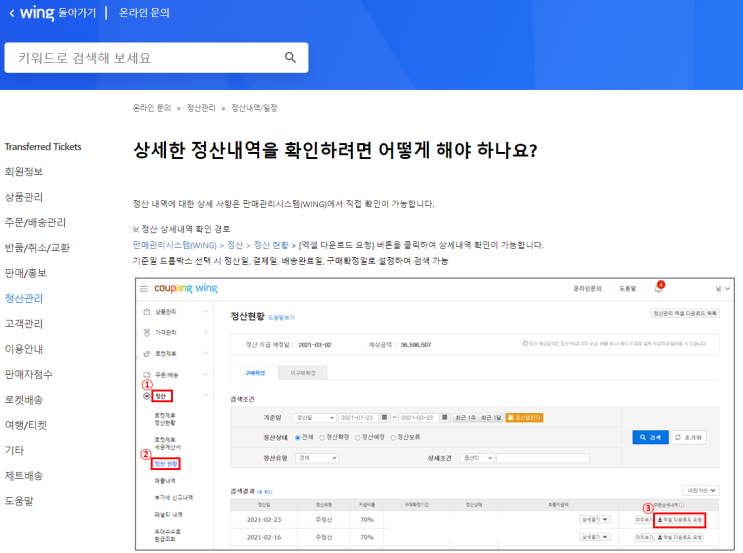Switch to the 미구매확정 tab
Screen dimensions: 743x553
(x=303, y=373)
